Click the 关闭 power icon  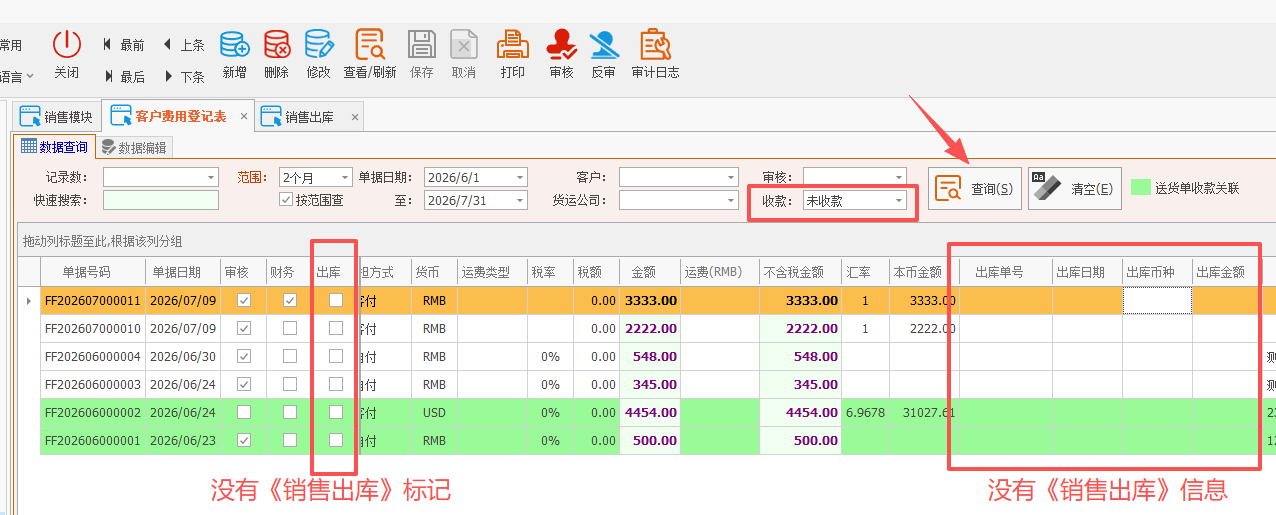pos(67,45)
